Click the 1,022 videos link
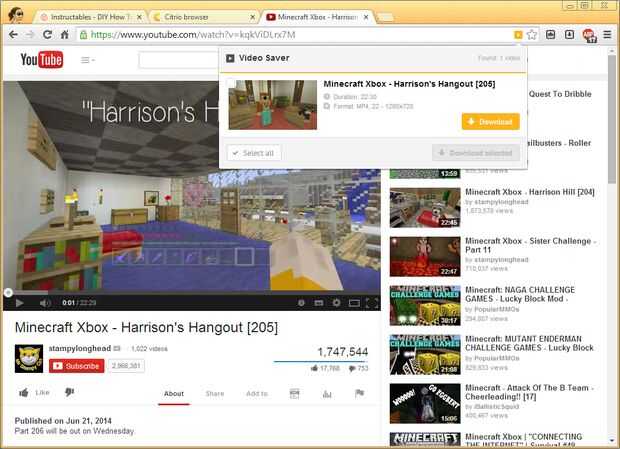 pos(149,349)
